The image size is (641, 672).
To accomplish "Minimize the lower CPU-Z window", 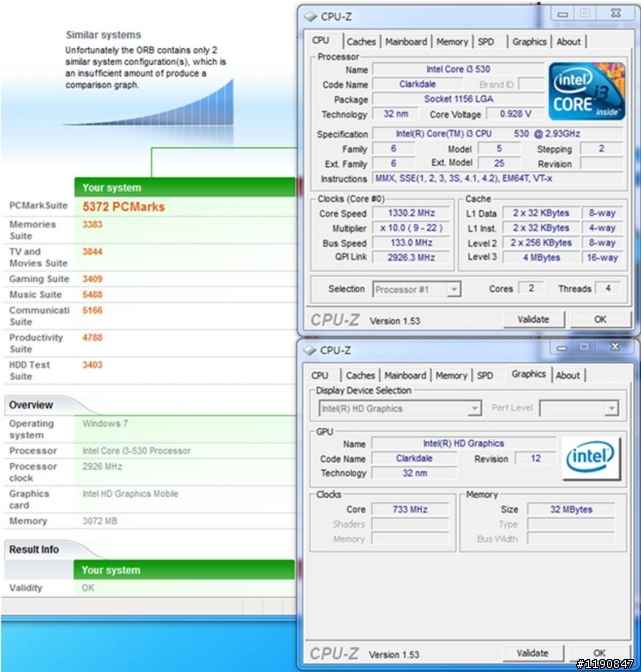I will (x=562, y=348).
